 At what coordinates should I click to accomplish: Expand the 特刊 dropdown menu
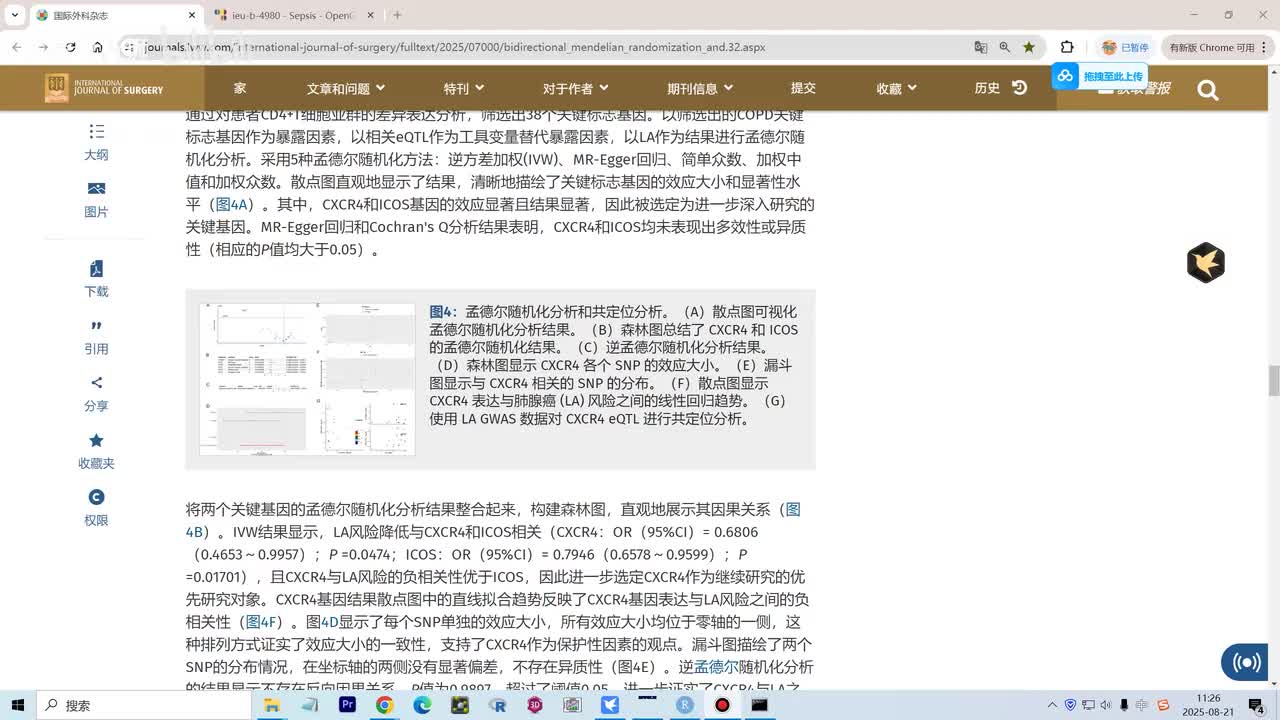[x=464, y=88]
